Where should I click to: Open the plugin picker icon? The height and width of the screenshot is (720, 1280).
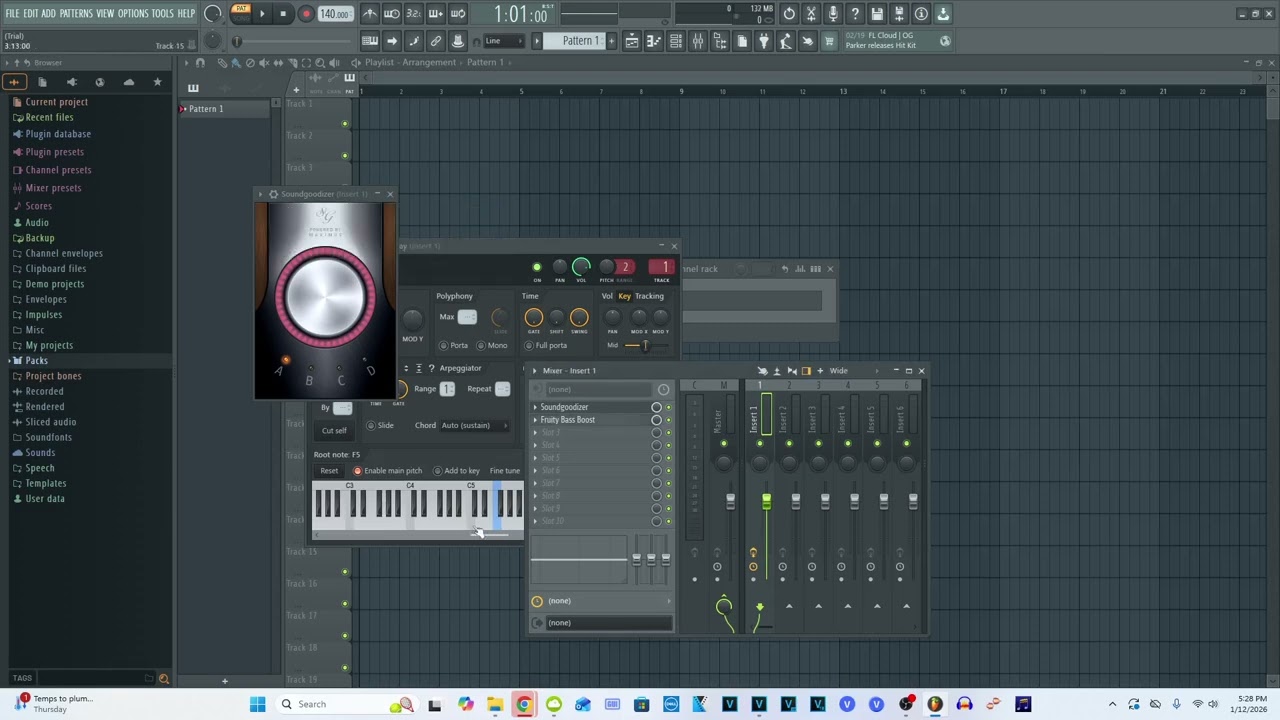[x=764, y=41]
